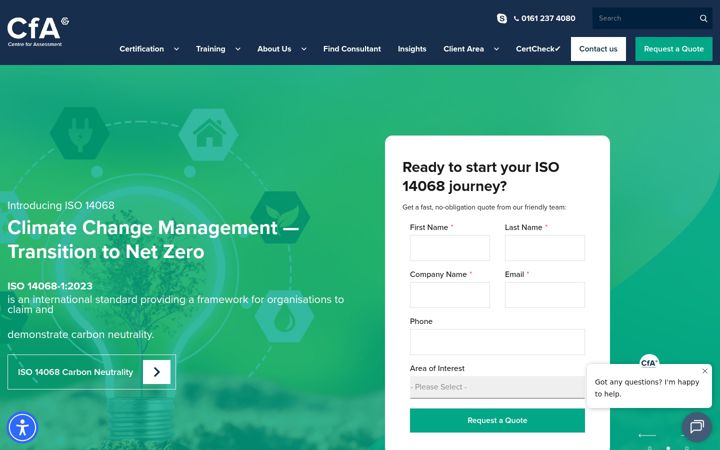Image resolution: width=720 pixels, height=450 pixels.
Task: Expand the Training menu chevron
Action: pyautogui.click(x=238, y=49)
